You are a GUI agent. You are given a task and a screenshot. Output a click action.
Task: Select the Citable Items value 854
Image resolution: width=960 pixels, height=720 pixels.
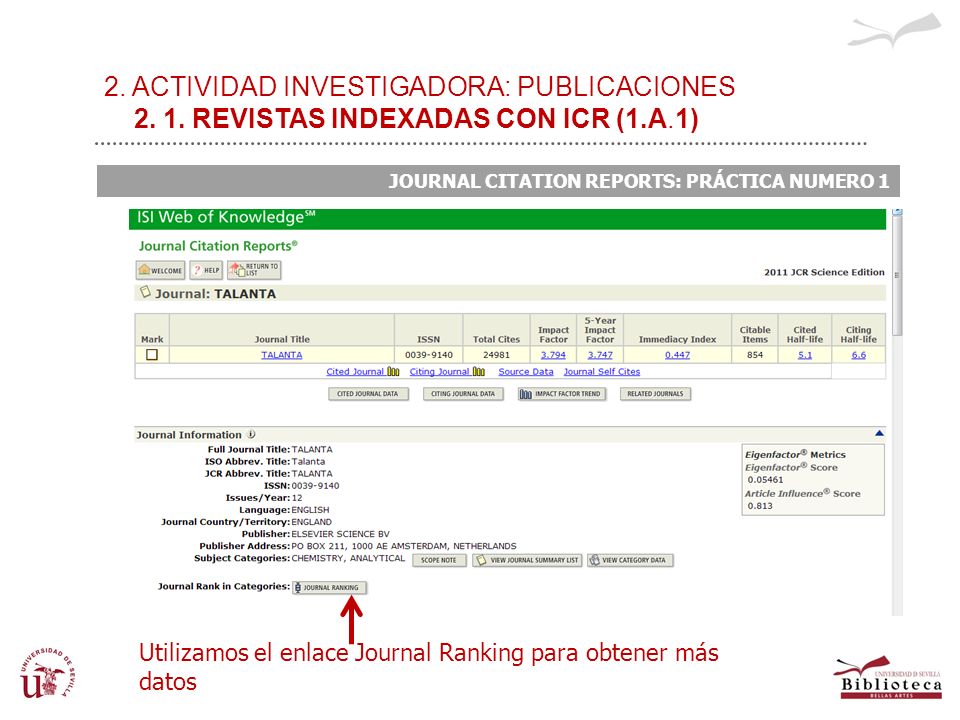click(755, 354)
